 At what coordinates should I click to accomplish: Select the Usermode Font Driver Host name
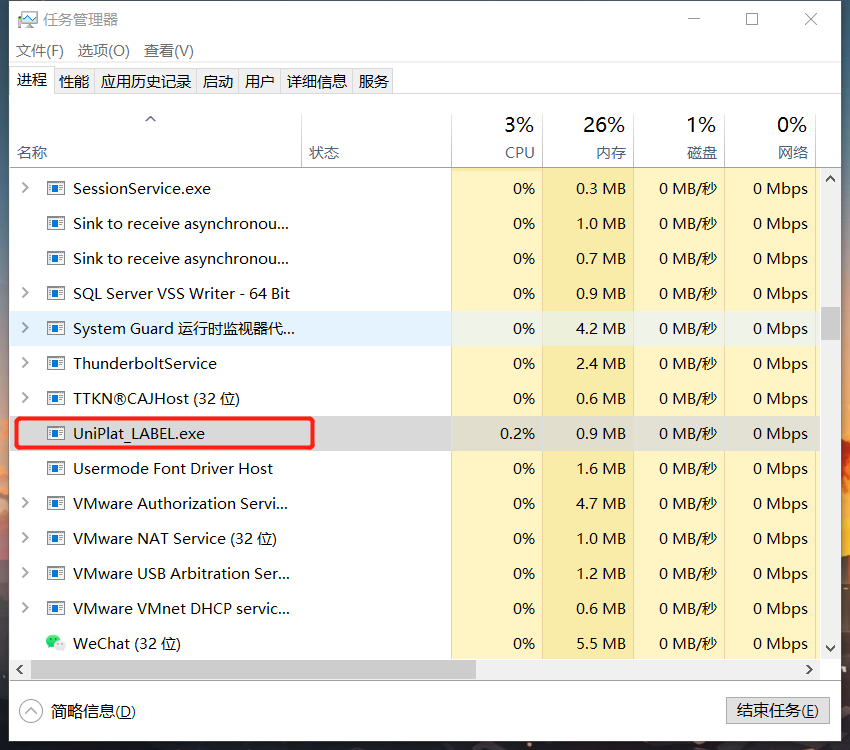click(x=173, y=468)
